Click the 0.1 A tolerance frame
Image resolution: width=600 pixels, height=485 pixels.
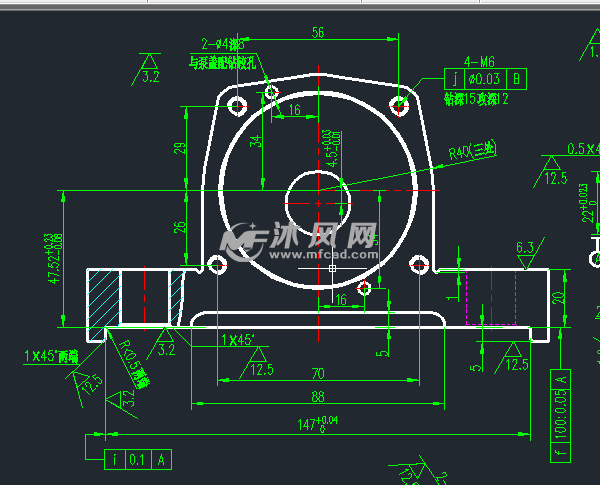click(139, 459)
